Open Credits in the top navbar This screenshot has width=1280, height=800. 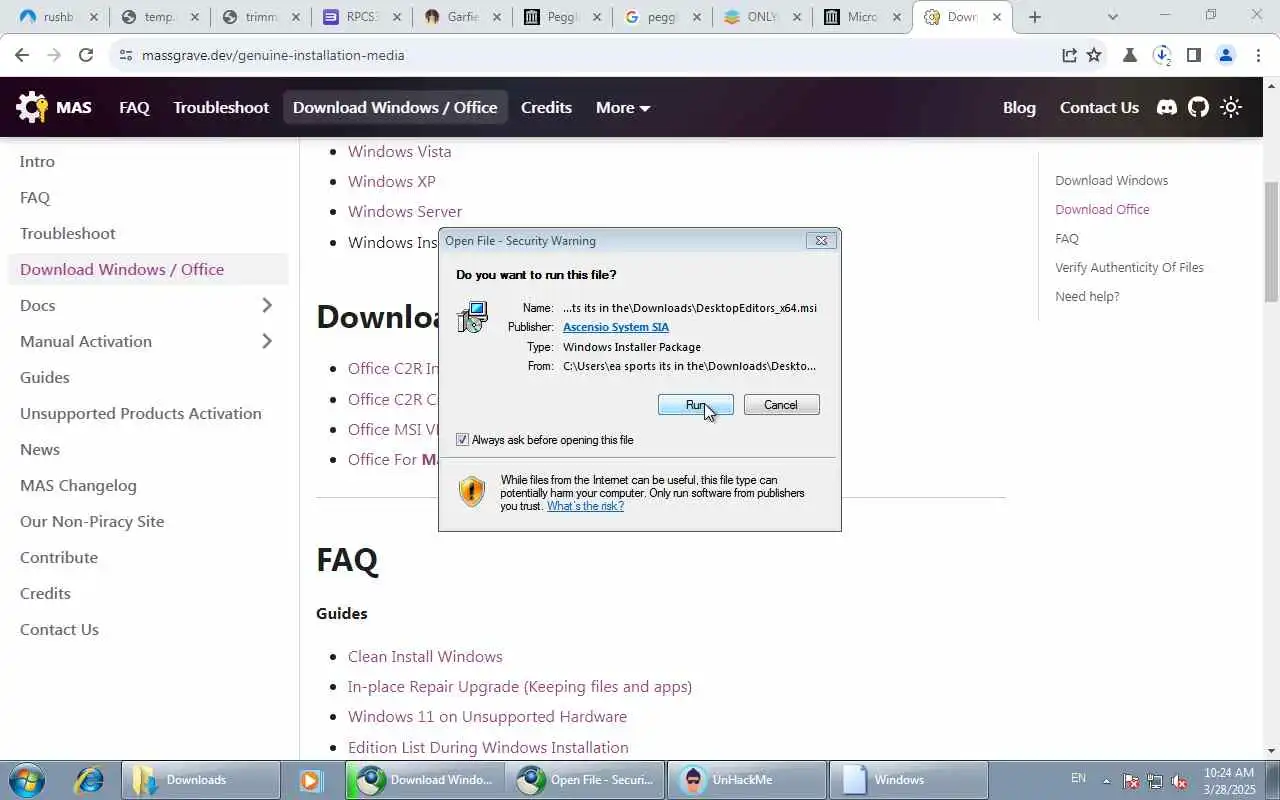tap(546, 107)
